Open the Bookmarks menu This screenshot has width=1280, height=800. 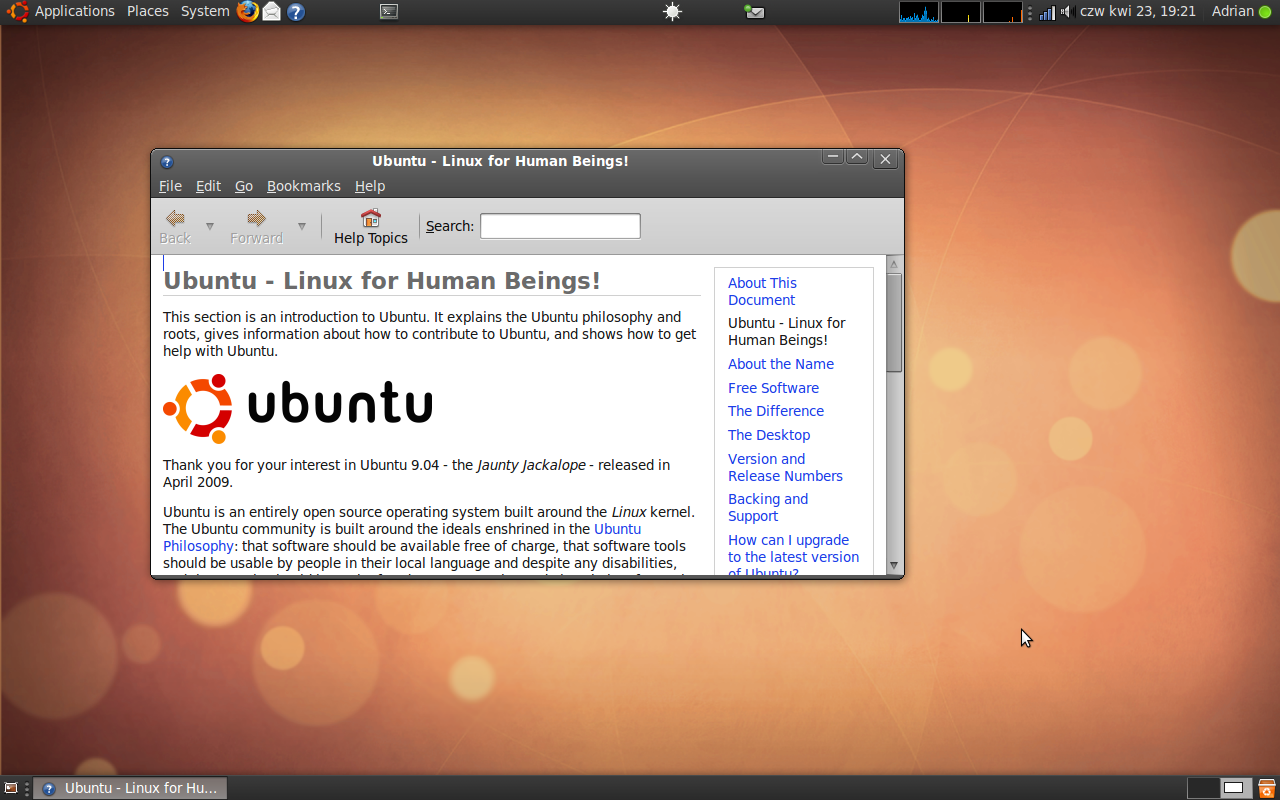304,186
